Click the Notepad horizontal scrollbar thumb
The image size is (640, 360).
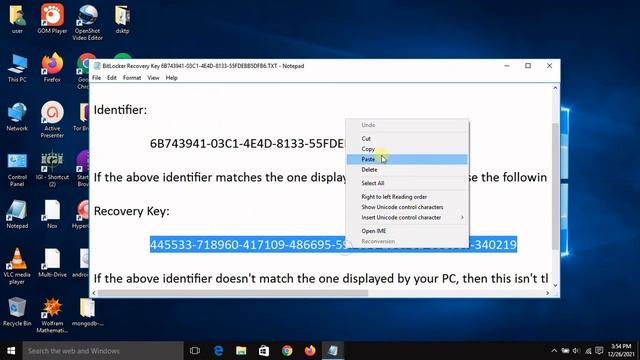tap(233, 293)
